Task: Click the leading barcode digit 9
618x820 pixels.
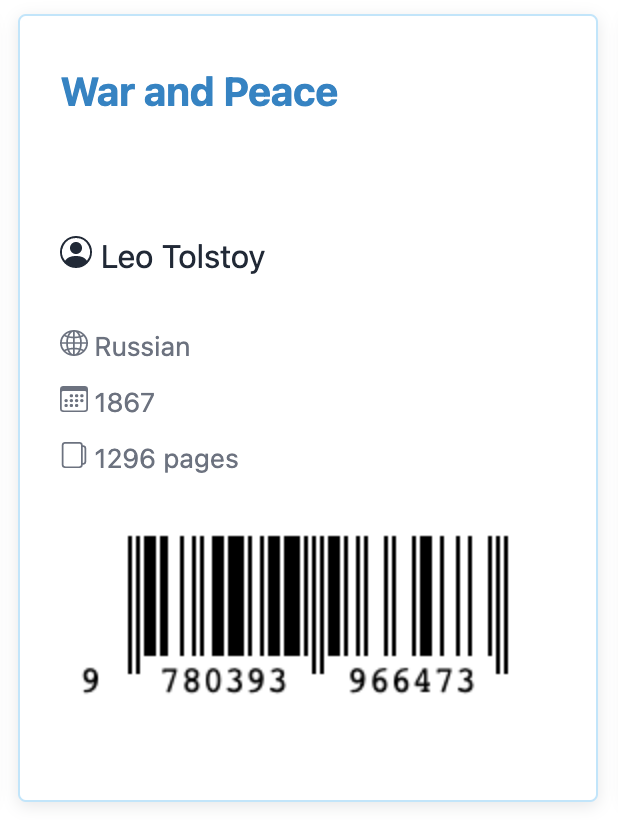Action: (x=91, y=681)
